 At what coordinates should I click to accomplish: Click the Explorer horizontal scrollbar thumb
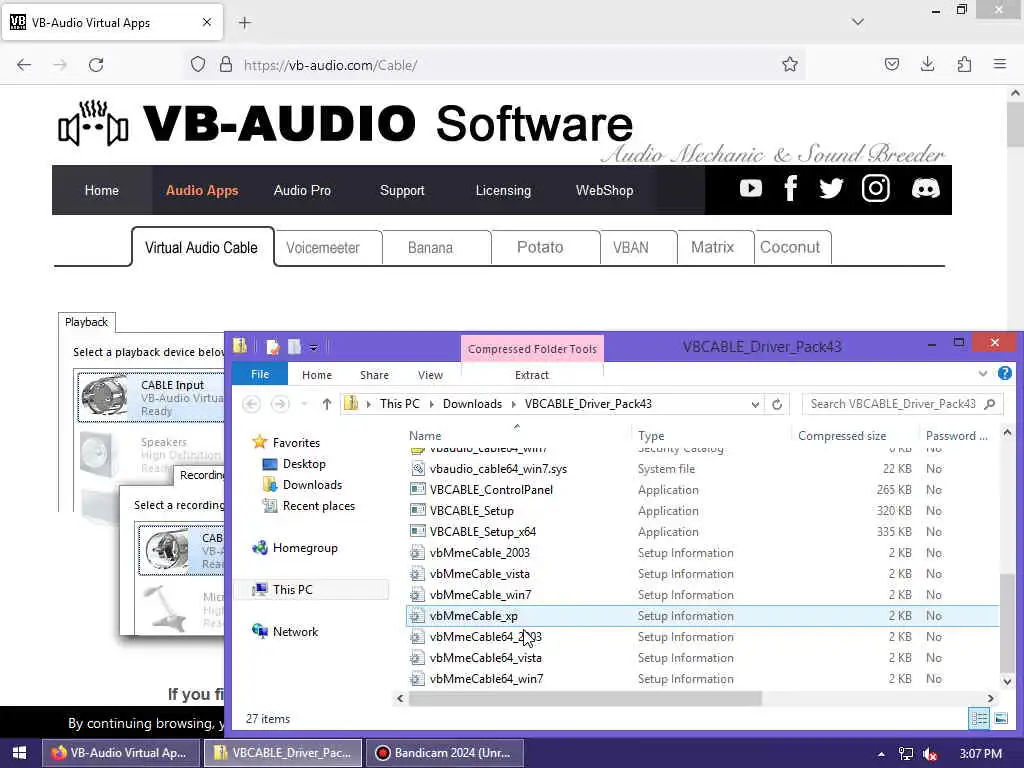[584, 698]
